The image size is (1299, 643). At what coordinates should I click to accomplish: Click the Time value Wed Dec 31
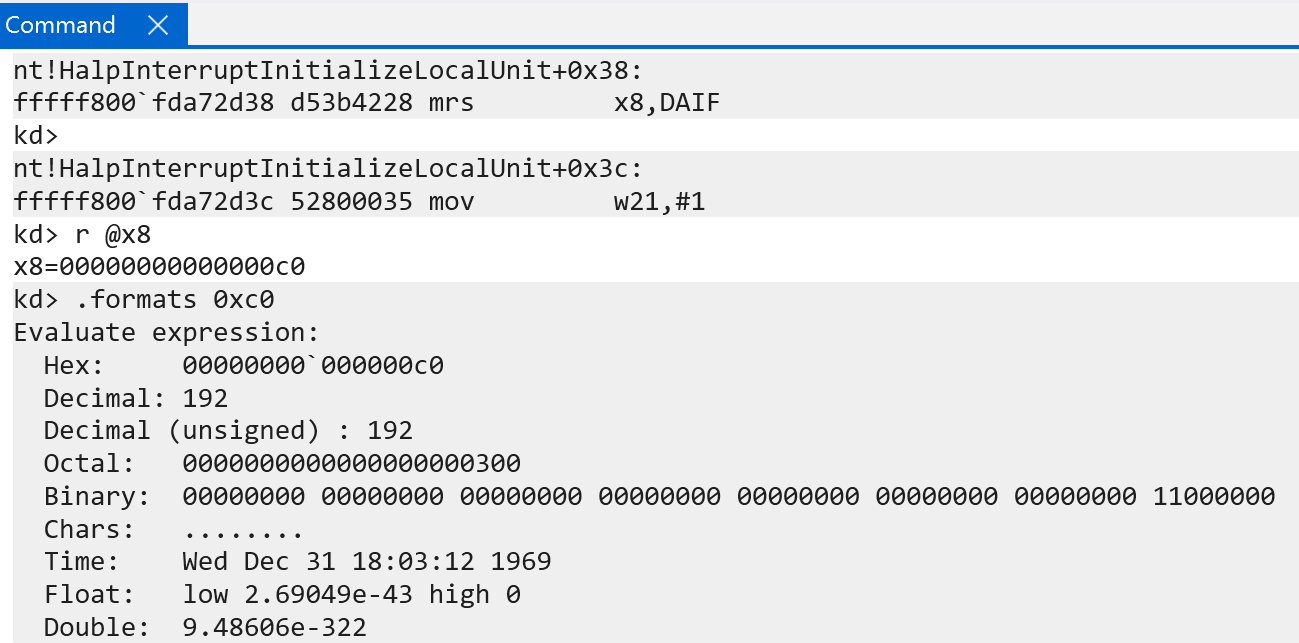tap(366, 561)
